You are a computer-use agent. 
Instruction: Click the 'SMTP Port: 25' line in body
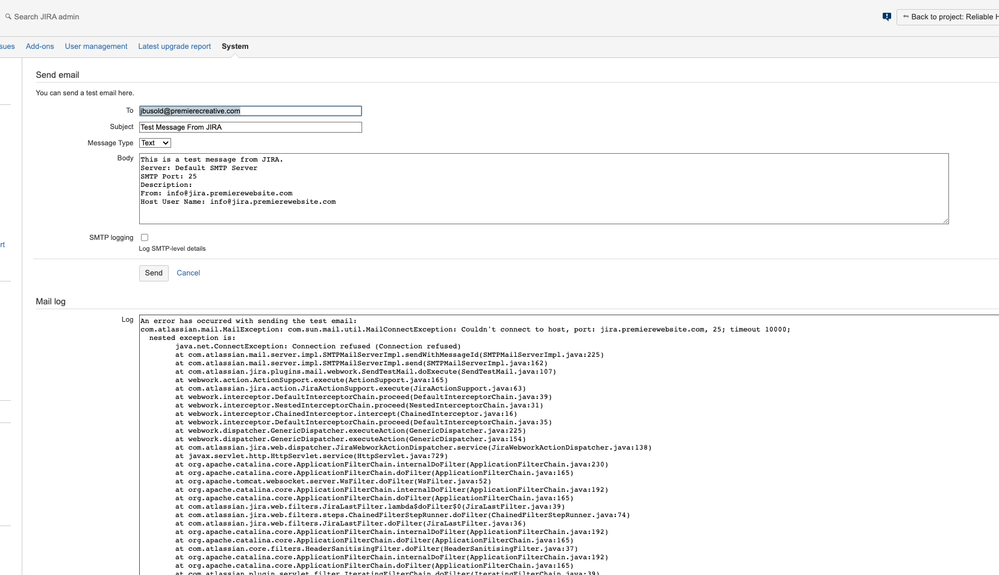click(x=168, y=176)
